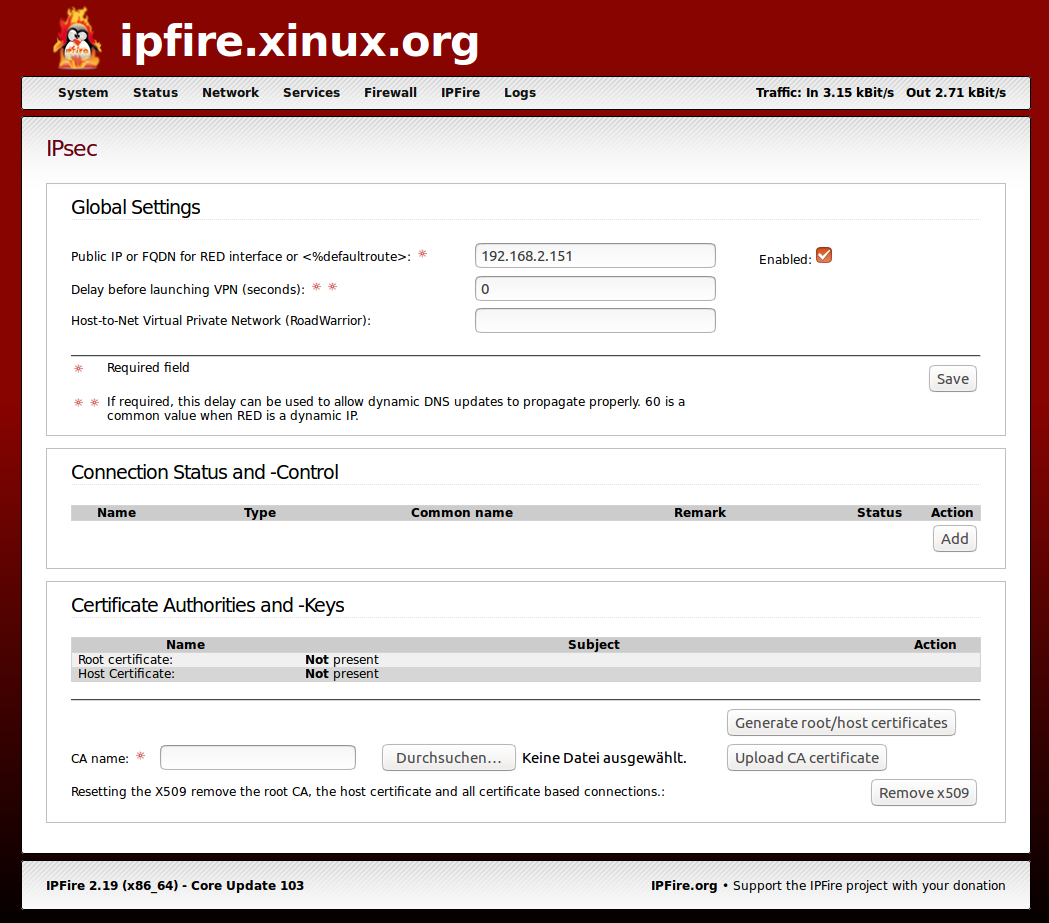Open the Firewall menu
The width and height of the screenshot is (1049, 923).
pyautogui.click(x=390, y=92)
